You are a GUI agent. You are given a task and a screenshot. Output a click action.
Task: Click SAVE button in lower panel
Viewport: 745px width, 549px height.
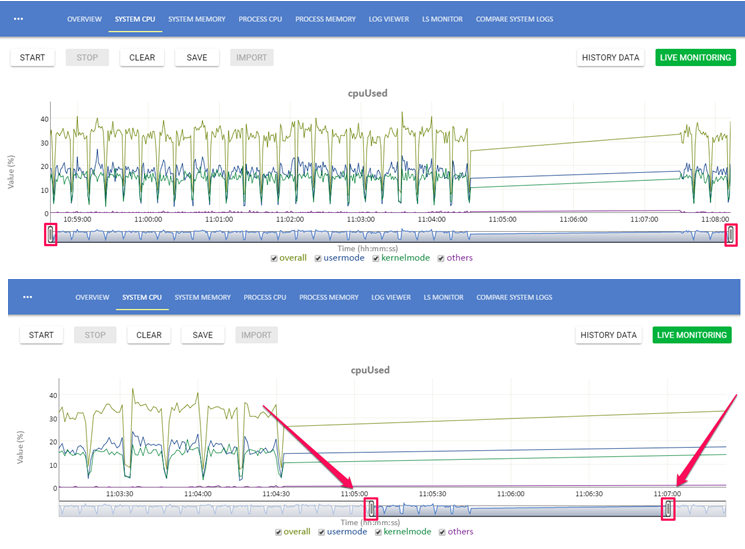click(202, 335)
